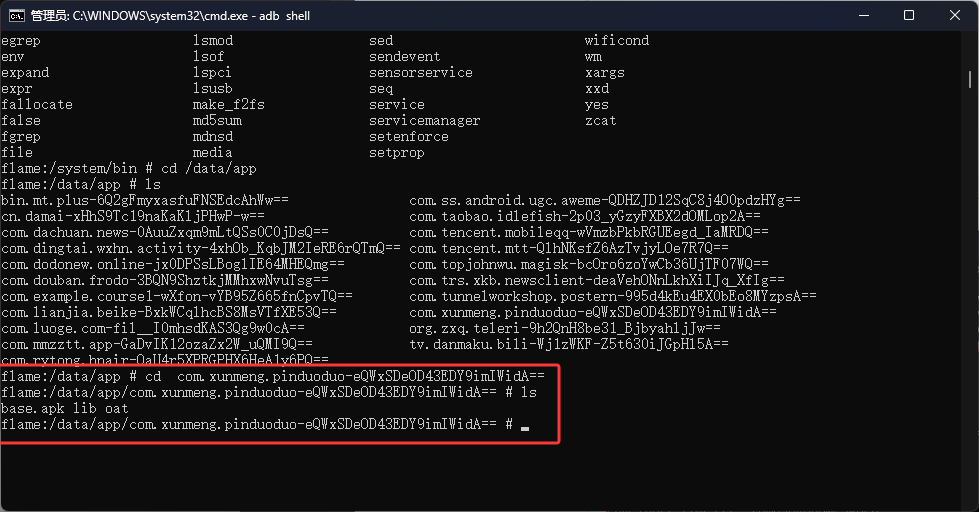Click the com.ss.android.ugc.aweme package entry
The image size is (979, 512).
click(605, 200)
